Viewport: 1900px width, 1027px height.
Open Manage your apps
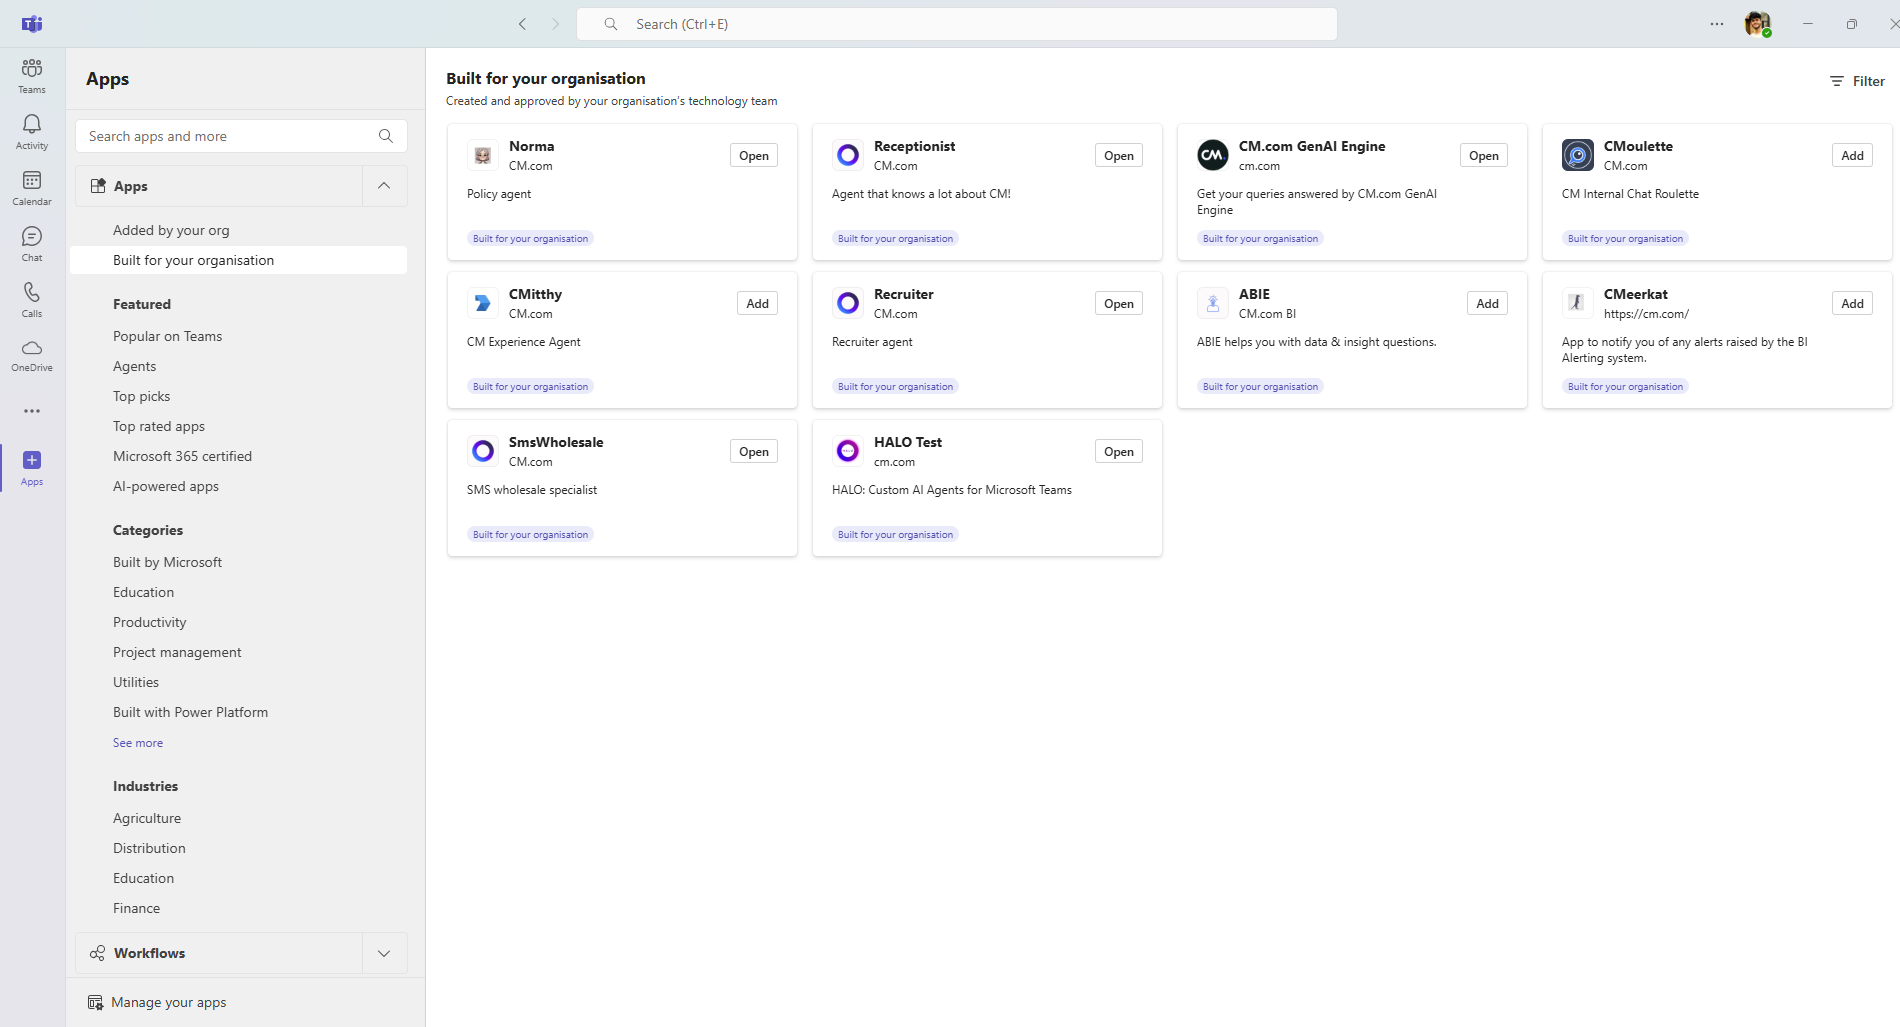157,1002
